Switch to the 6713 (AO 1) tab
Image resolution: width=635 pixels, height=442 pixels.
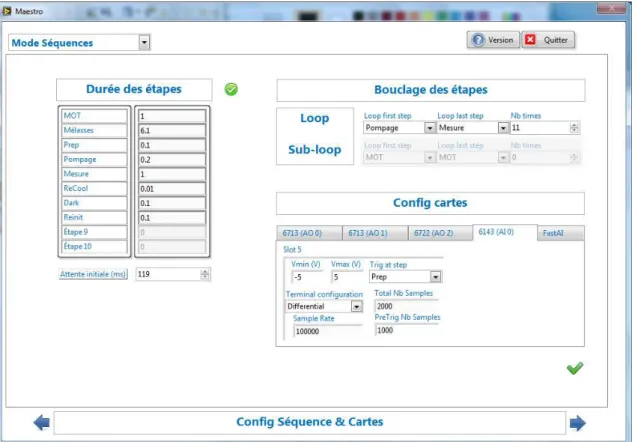[x=375, y=233]
